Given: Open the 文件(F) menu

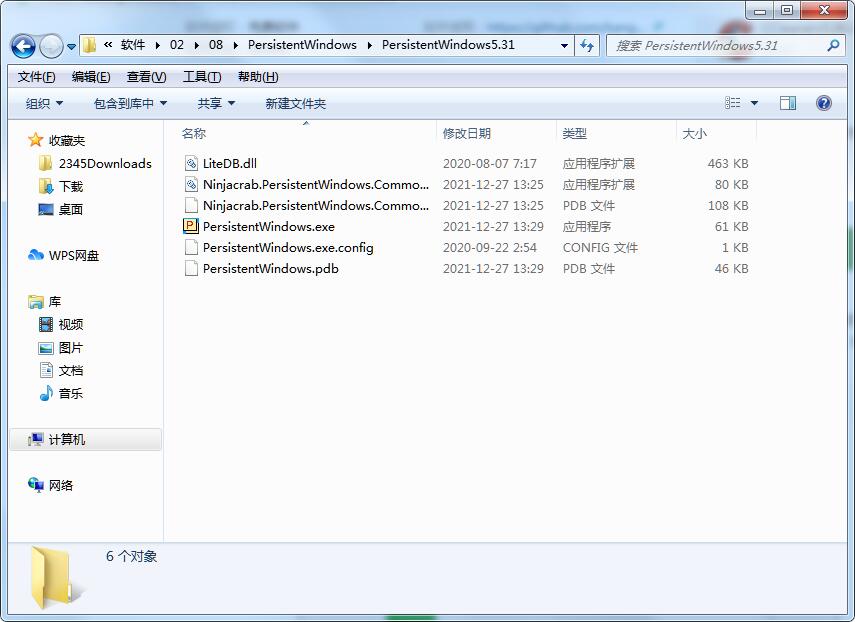Looking at the screenshot, I should coord(37,77).
